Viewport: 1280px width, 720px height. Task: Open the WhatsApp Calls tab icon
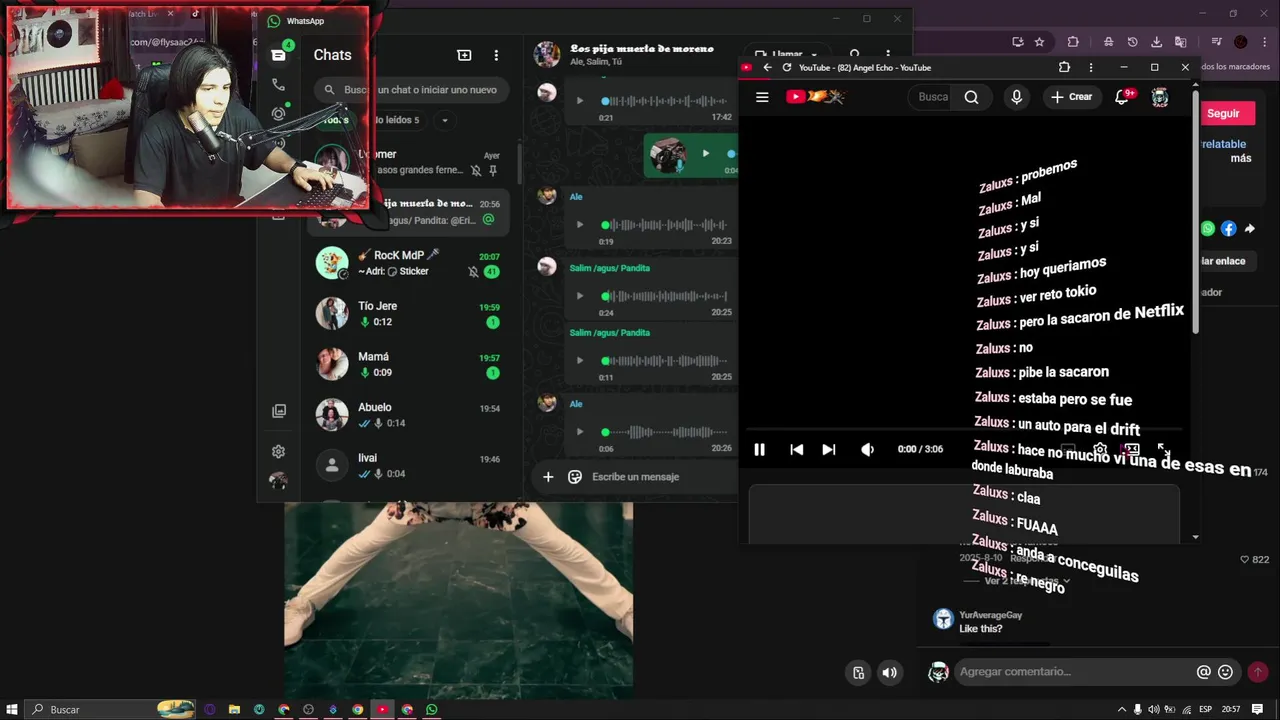(x=278, y=85)
